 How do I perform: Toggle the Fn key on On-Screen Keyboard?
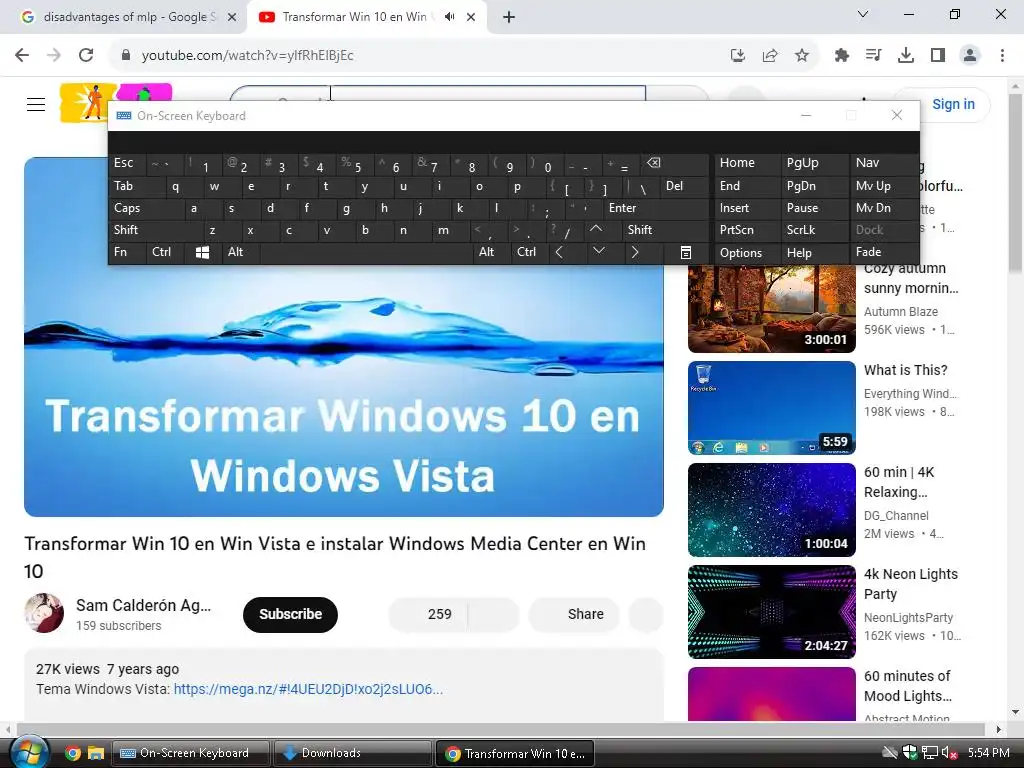click(127, 252)
